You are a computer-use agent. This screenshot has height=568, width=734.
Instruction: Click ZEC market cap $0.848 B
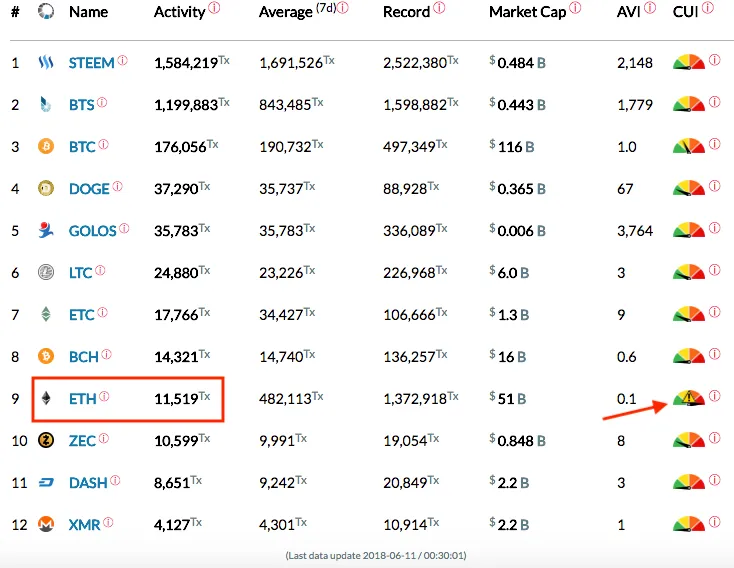tap(517, 441)
